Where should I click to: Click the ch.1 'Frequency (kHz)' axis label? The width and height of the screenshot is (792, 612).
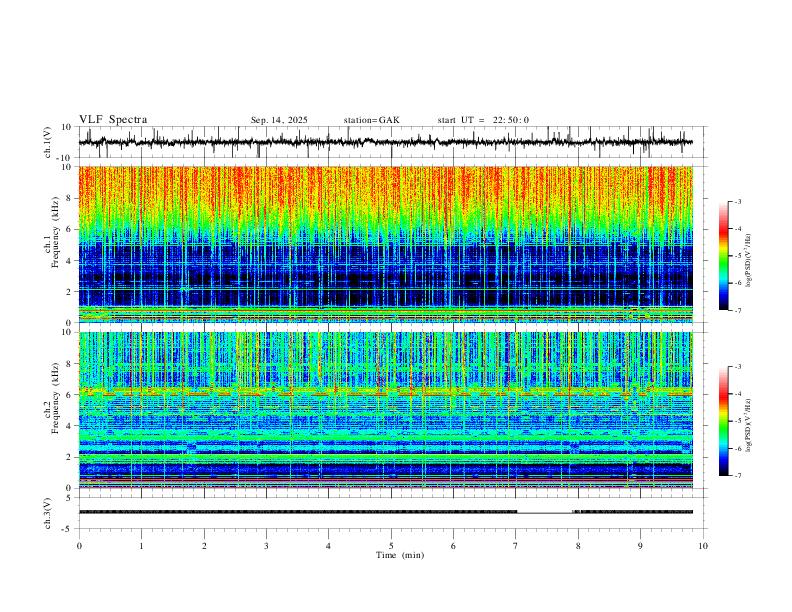coord(55,232)
